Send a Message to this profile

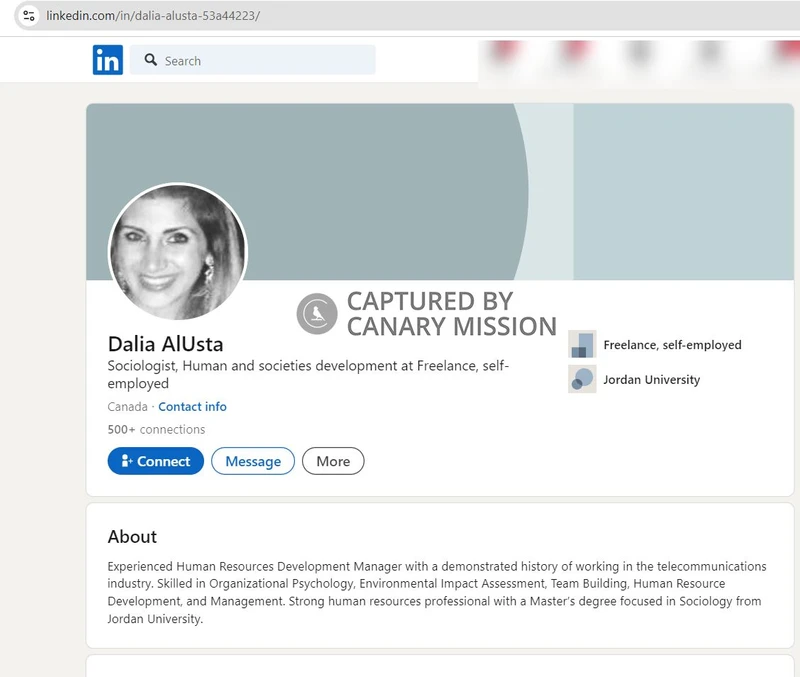pos(253,461)
